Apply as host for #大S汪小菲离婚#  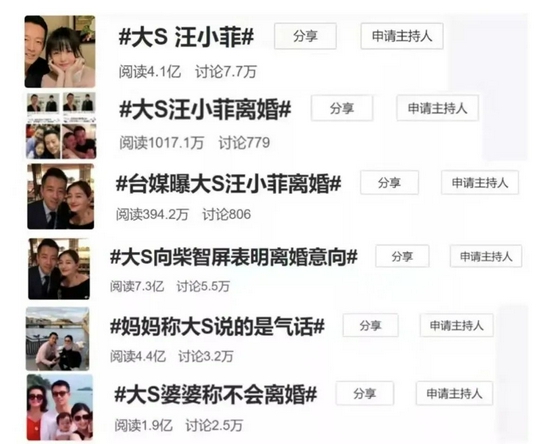pos(437,108)
